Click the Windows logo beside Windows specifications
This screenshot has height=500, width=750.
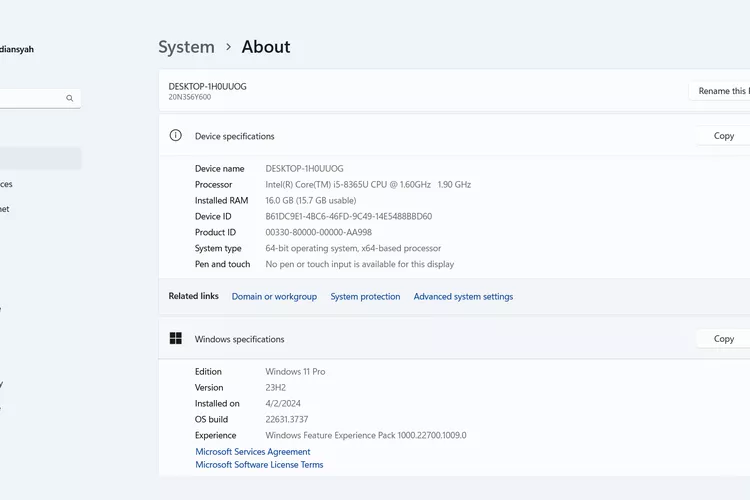tap(176, 338)
